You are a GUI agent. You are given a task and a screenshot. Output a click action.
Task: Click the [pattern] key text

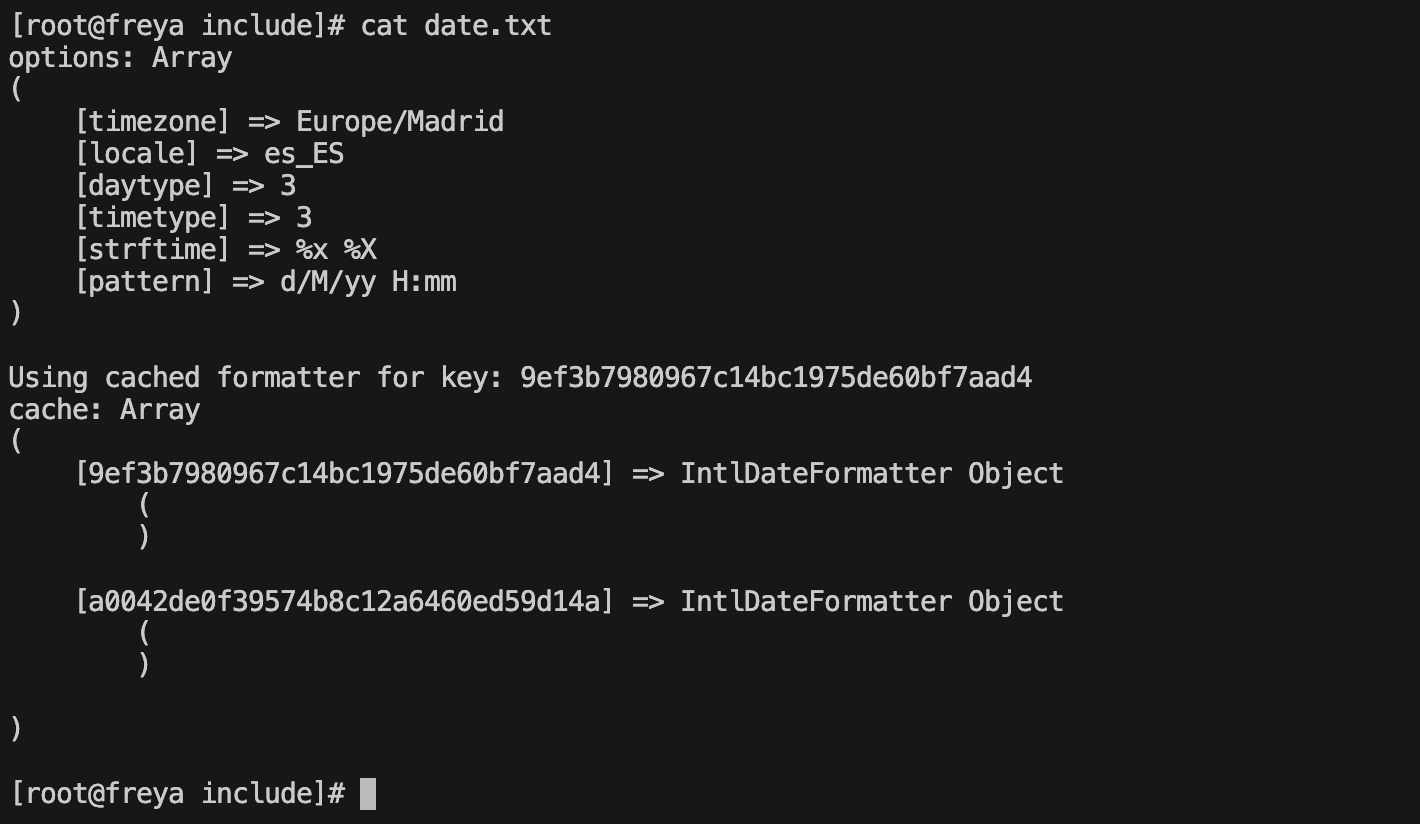[x=145, y=282]
